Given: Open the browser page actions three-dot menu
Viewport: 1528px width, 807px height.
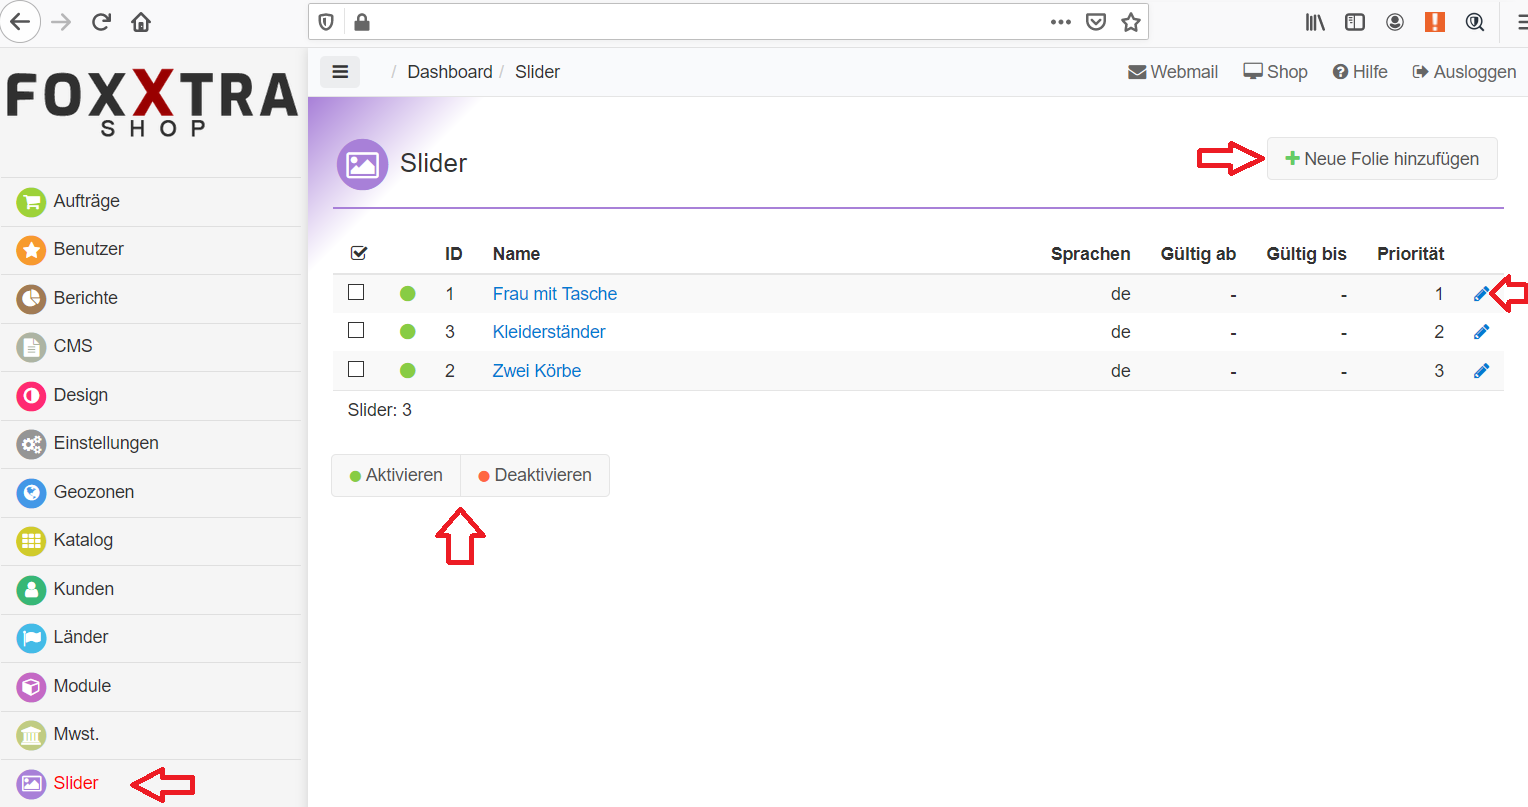Looking at the screenshot, I should (1061, 22).
